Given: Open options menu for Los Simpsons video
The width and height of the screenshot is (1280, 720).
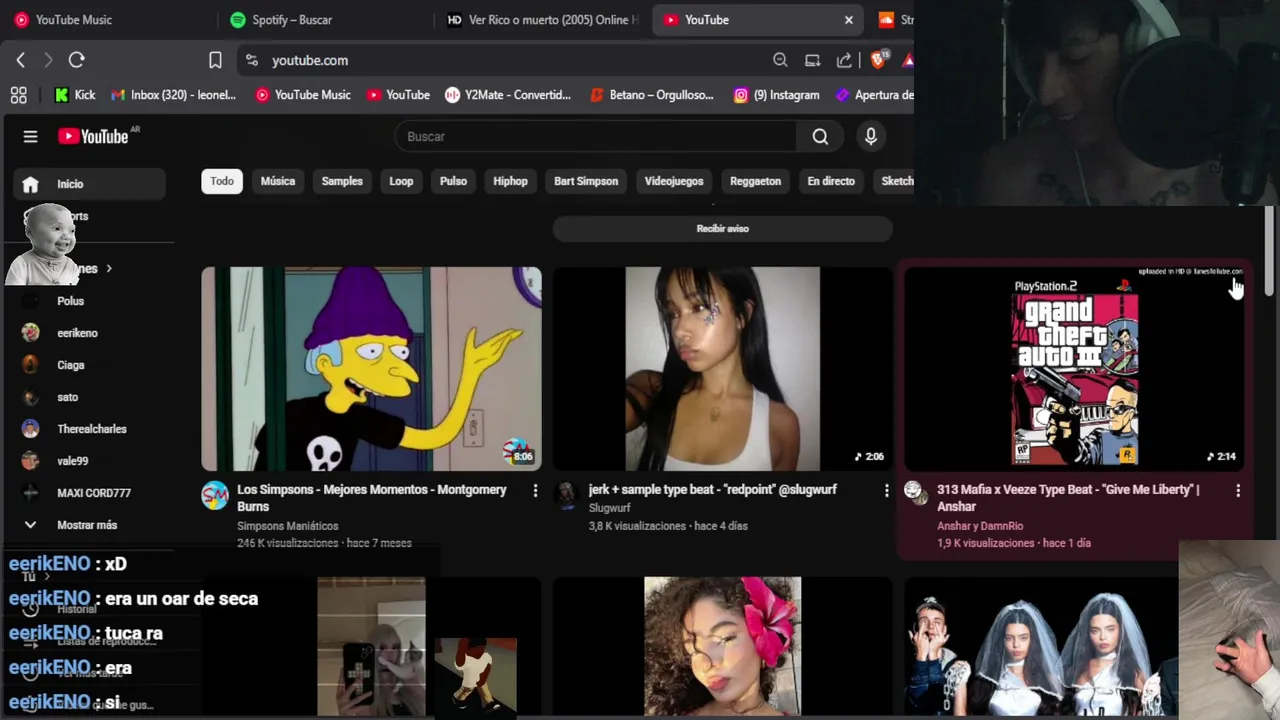Looking at the screenshot, I should pos(535,491).
